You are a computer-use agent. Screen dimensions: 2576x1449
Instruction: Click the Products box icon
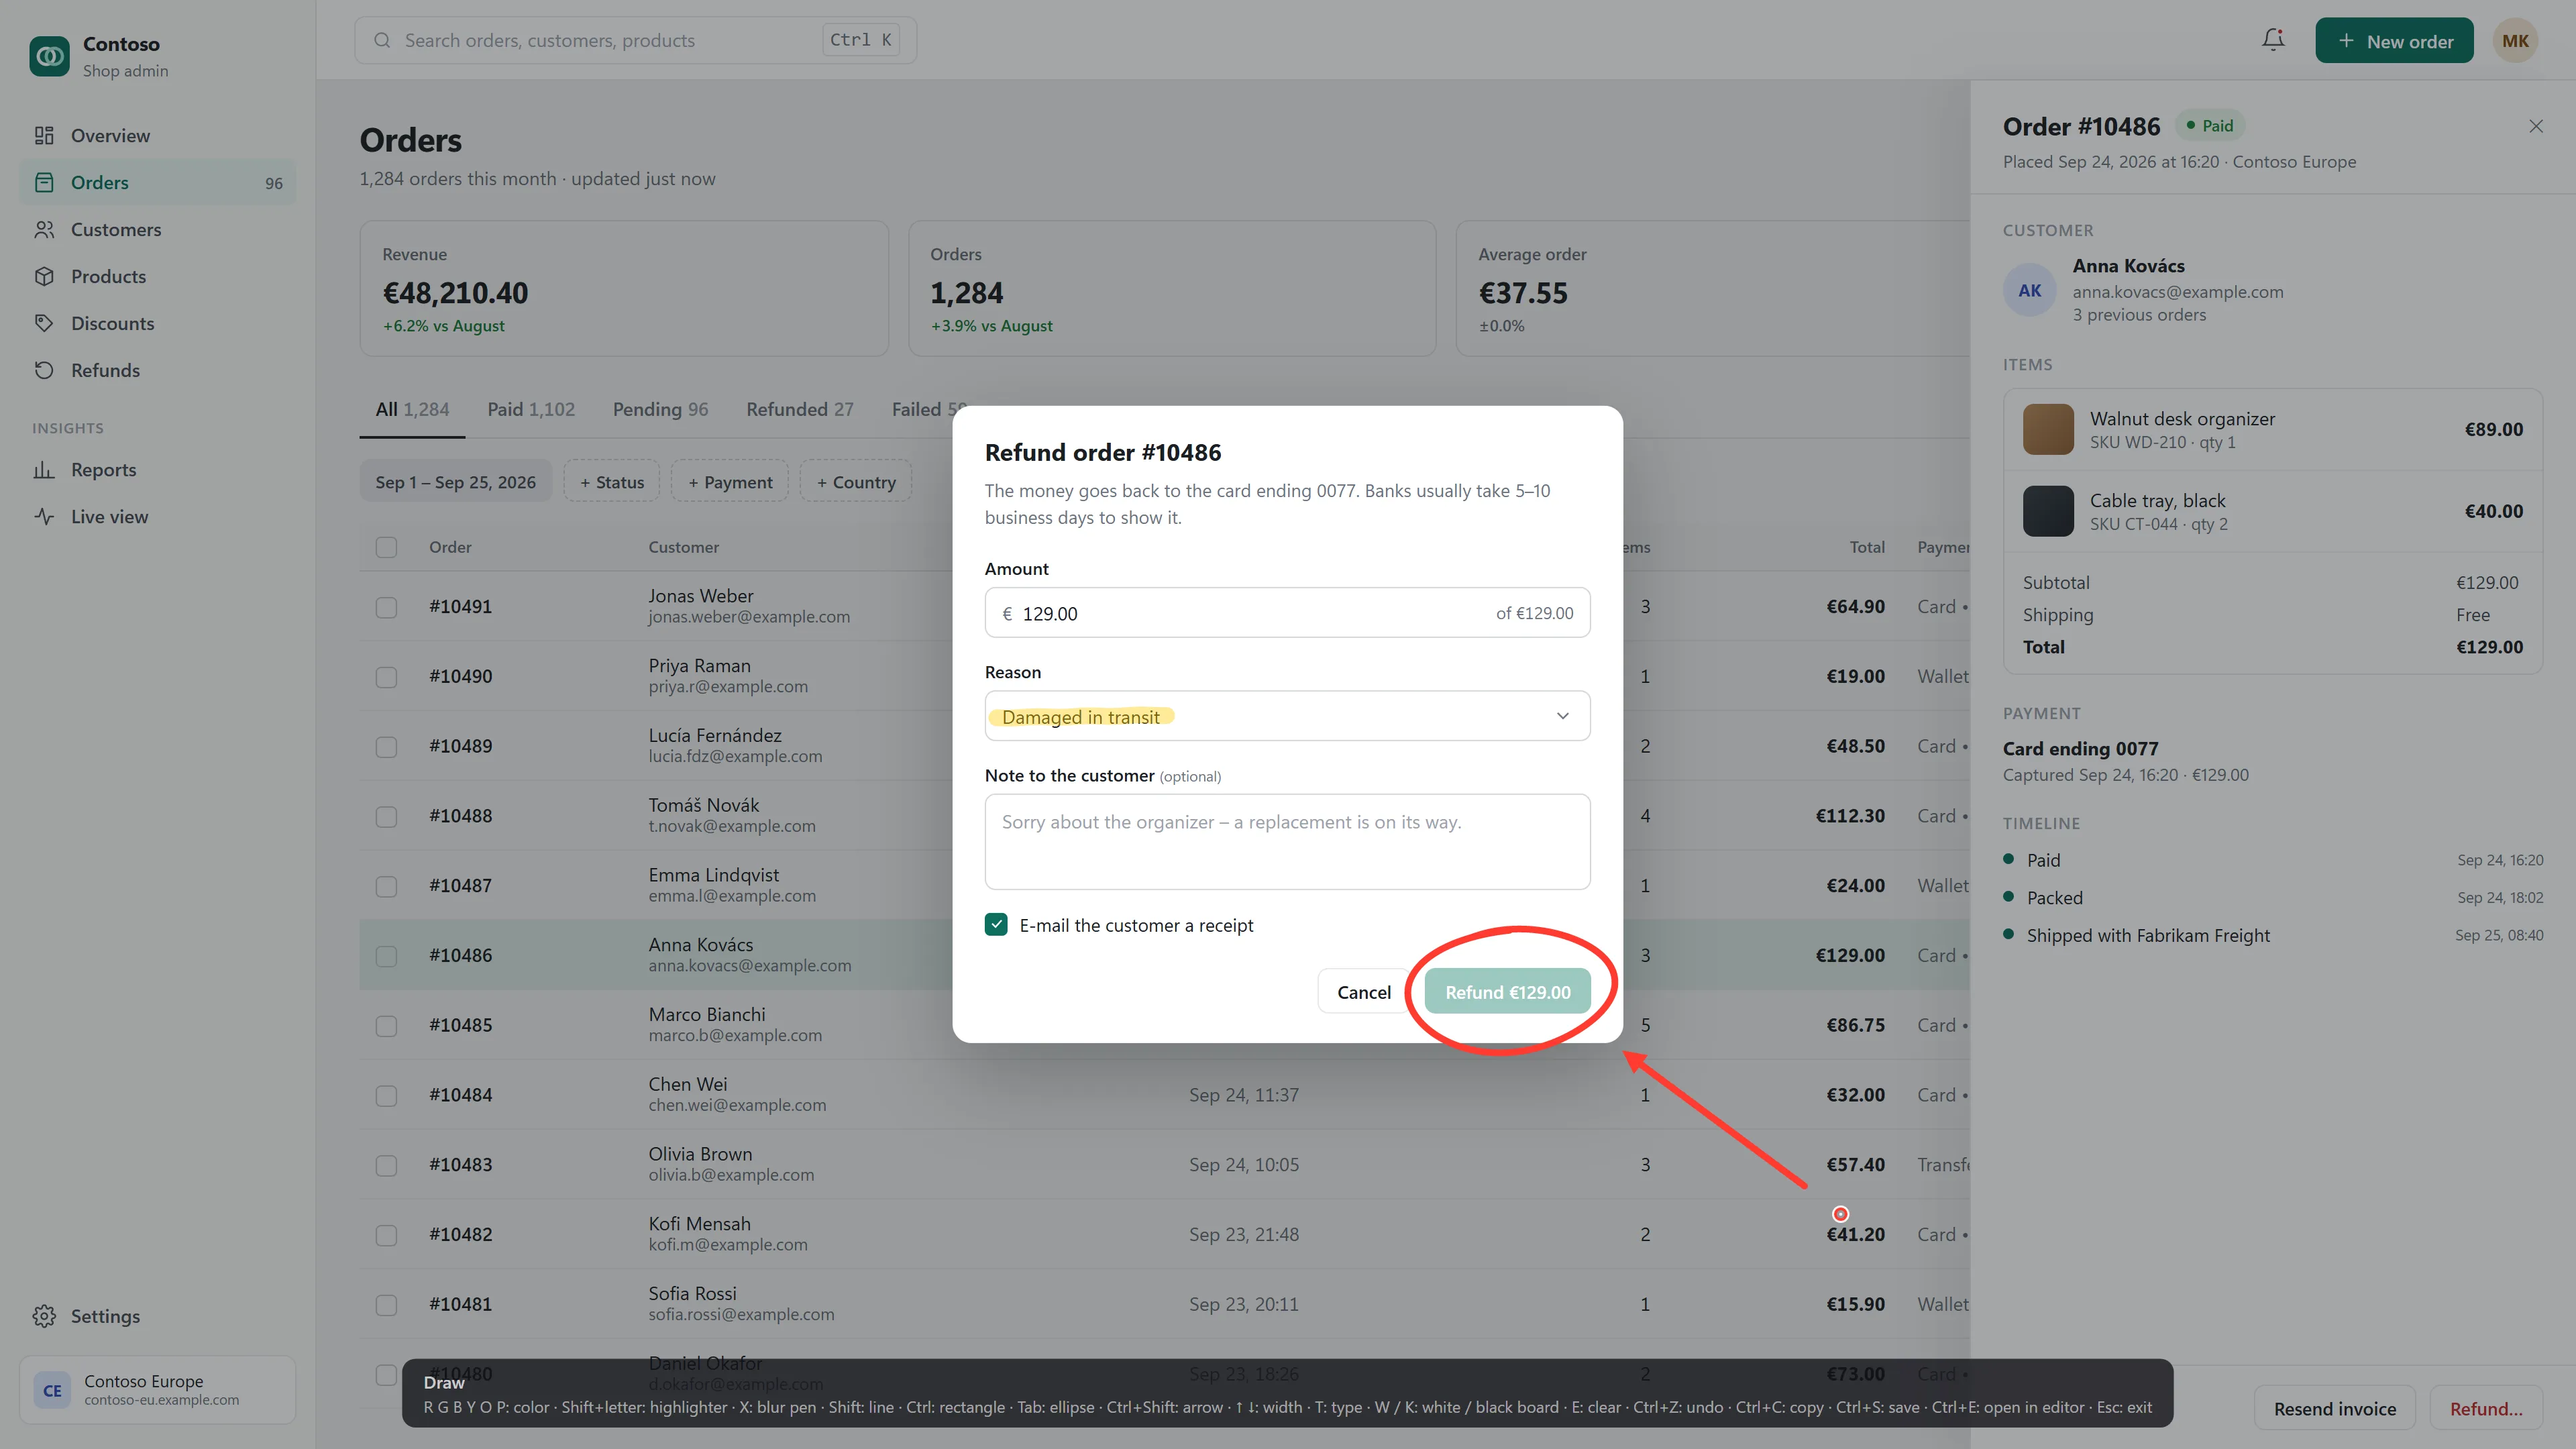(44, 276)
